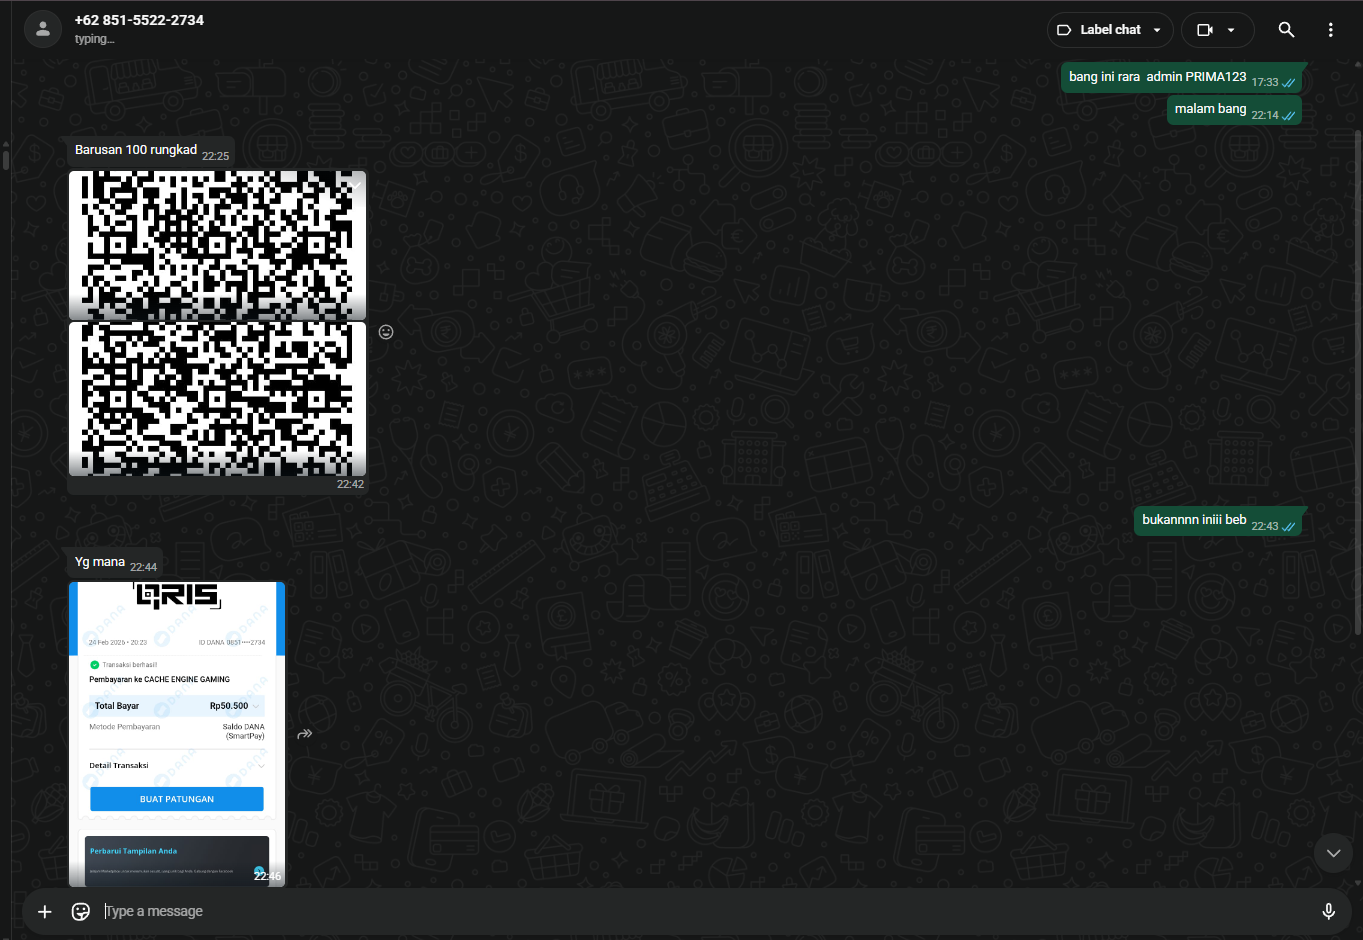
Task: Open the first QR code image
Action: (217, 245)
